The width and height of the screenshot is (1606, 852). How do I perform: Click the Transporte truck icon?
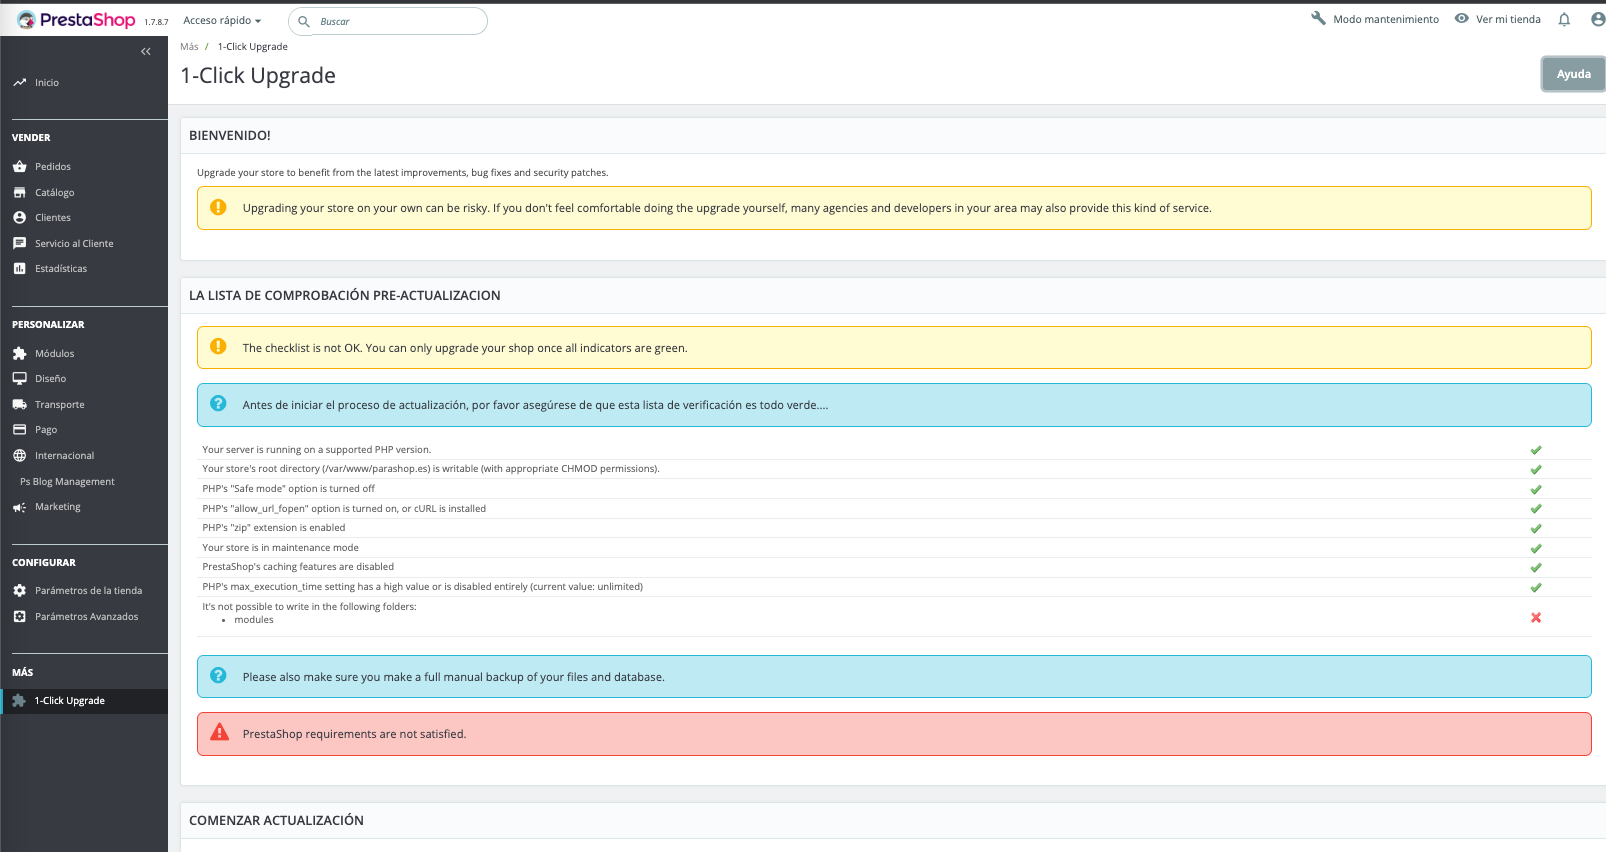[20, 405]
